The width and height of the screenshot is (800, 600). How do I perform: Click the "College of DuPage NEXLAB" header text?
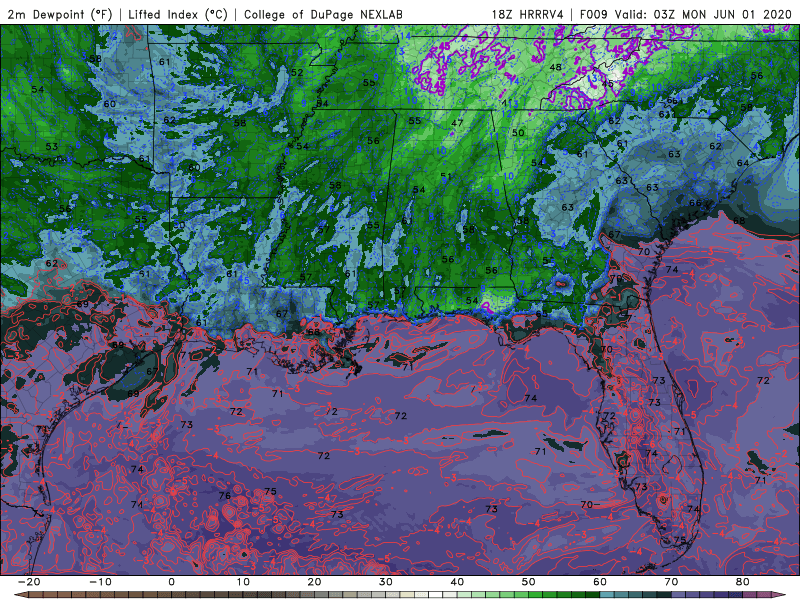(323, 15)
